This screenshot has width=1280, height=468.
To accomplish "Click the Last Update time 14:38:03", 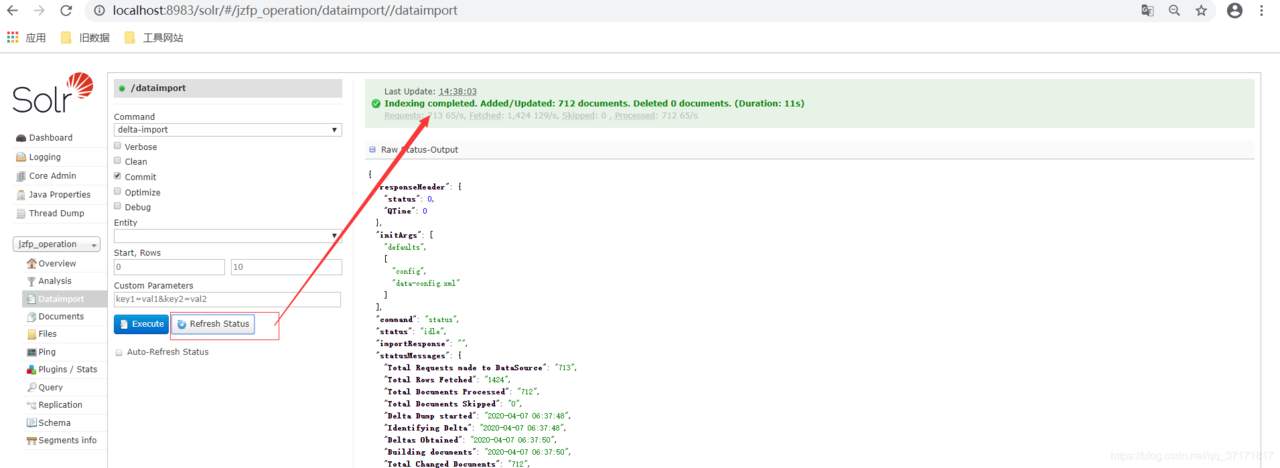I will tap(458, 91).
